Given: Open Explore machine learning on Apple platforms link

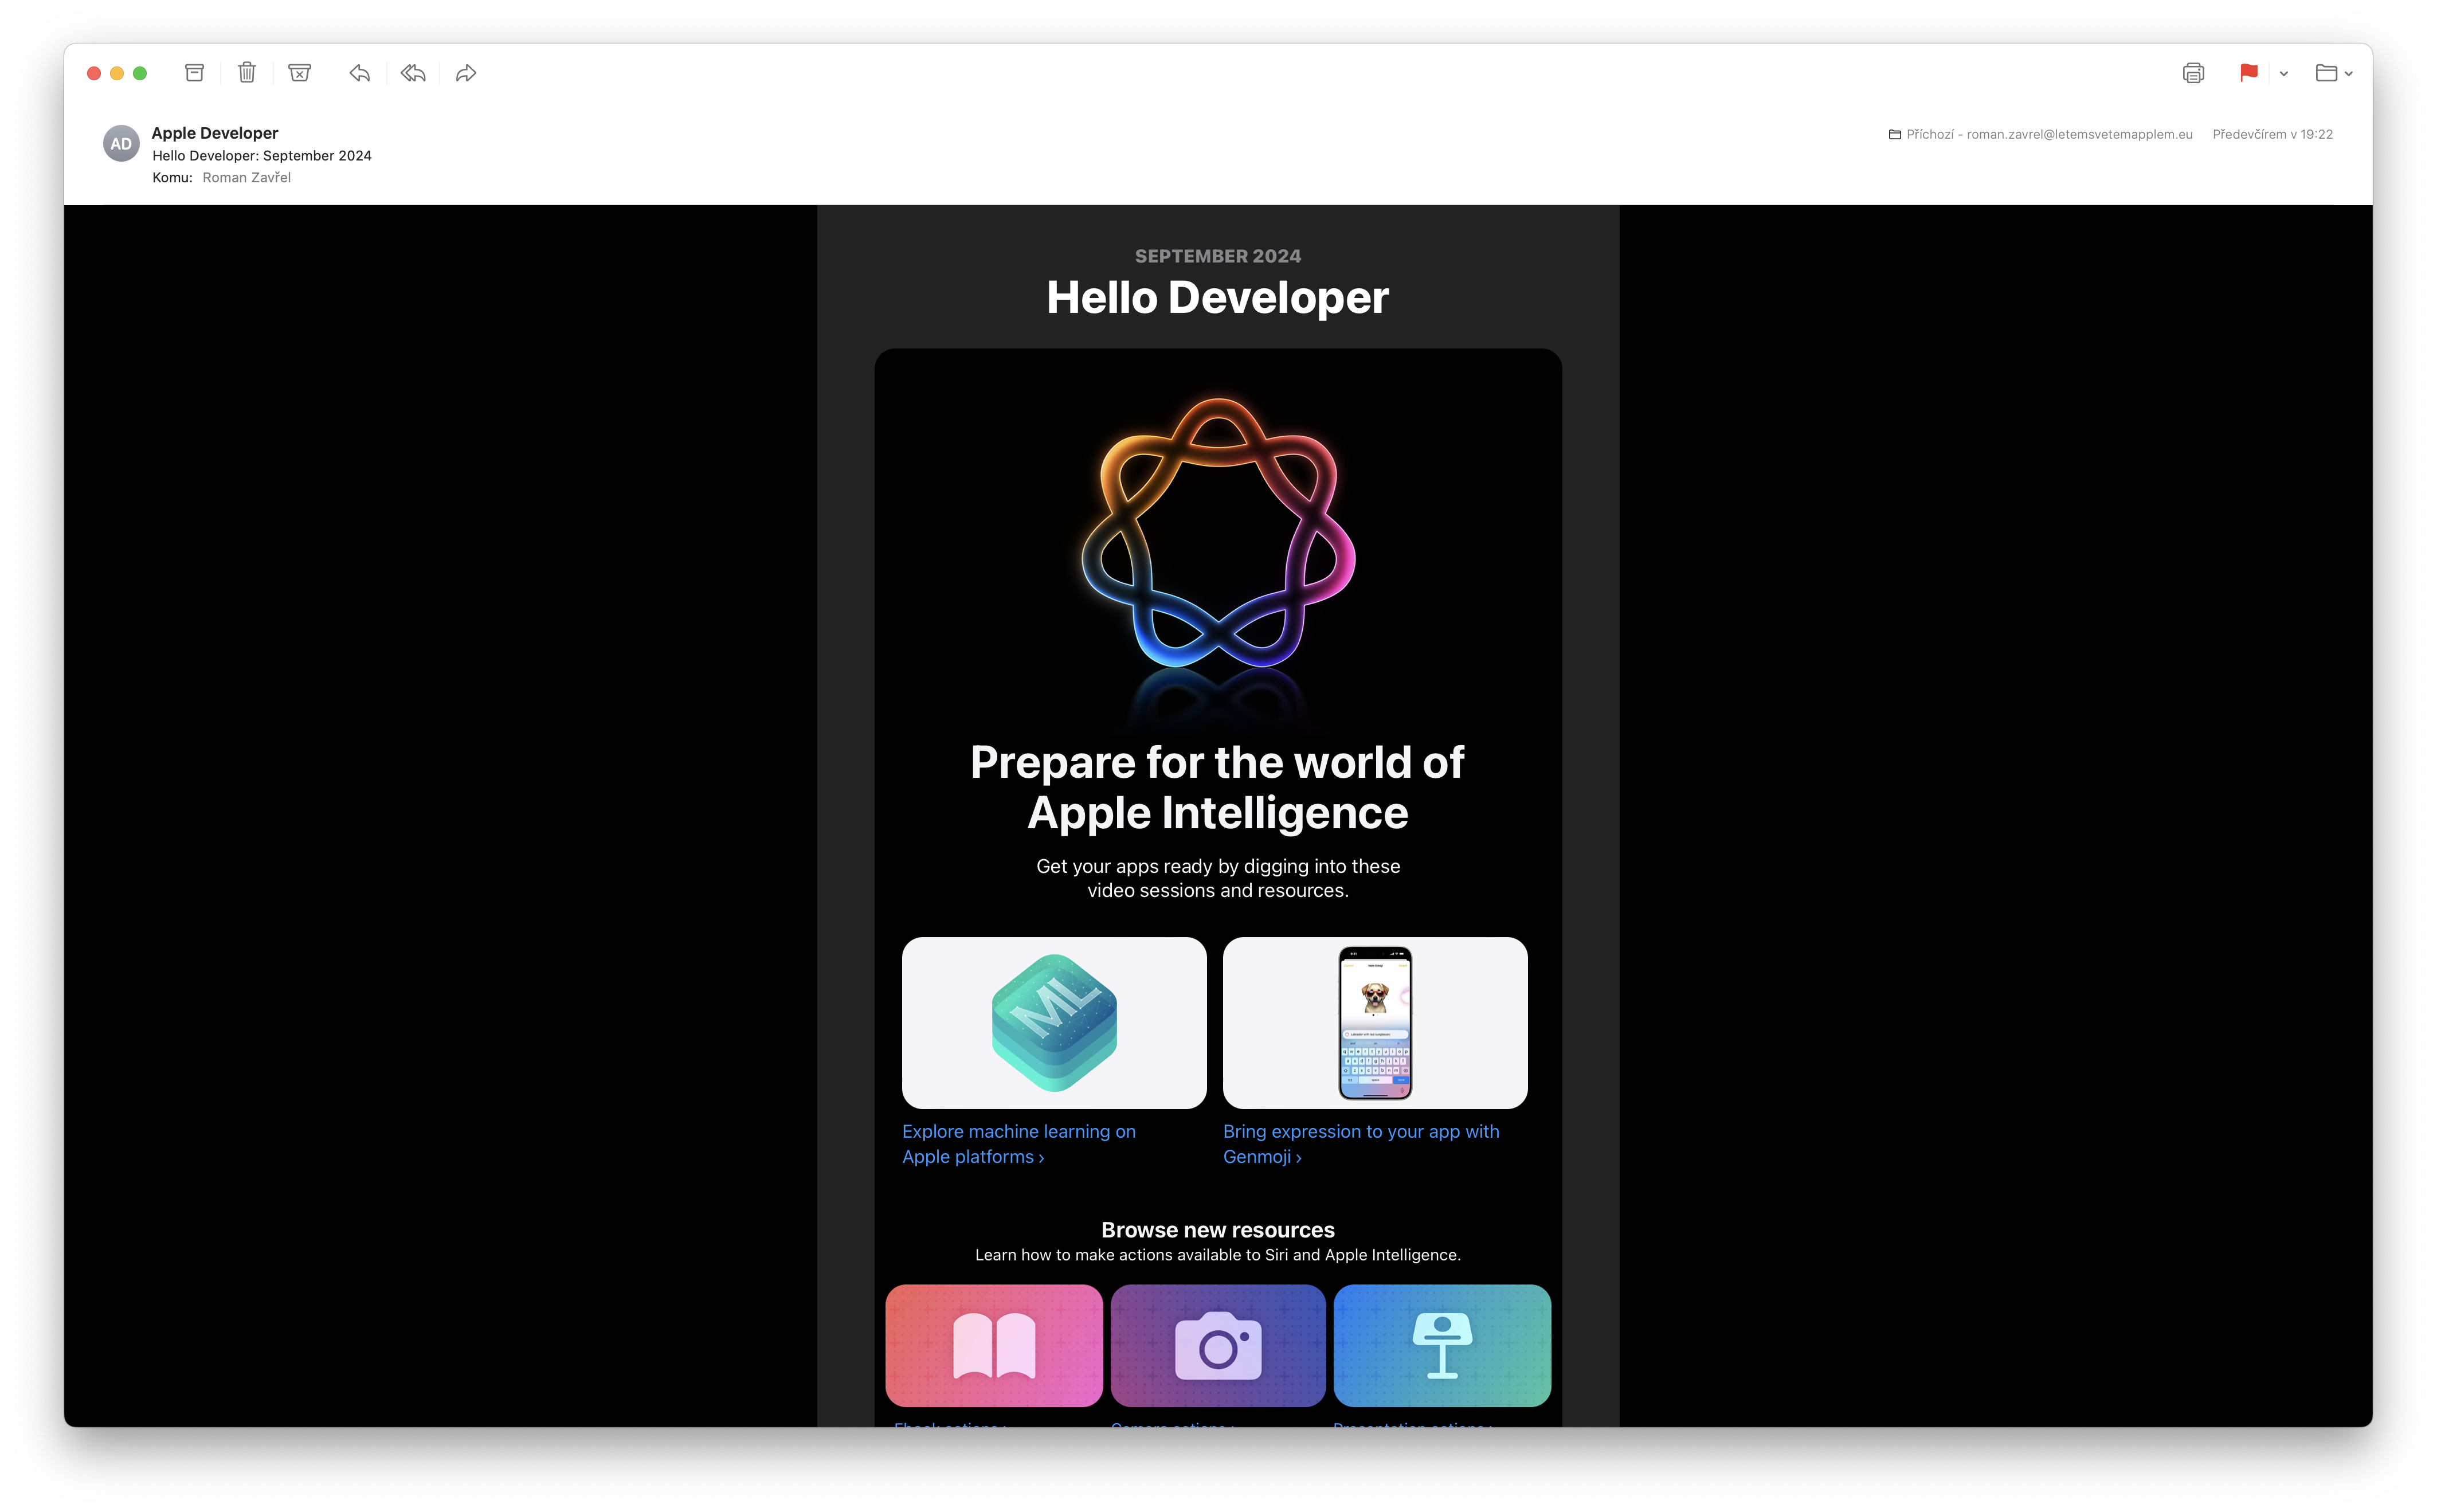Looking at the screenshot, I should [x=1018, y=1144].
